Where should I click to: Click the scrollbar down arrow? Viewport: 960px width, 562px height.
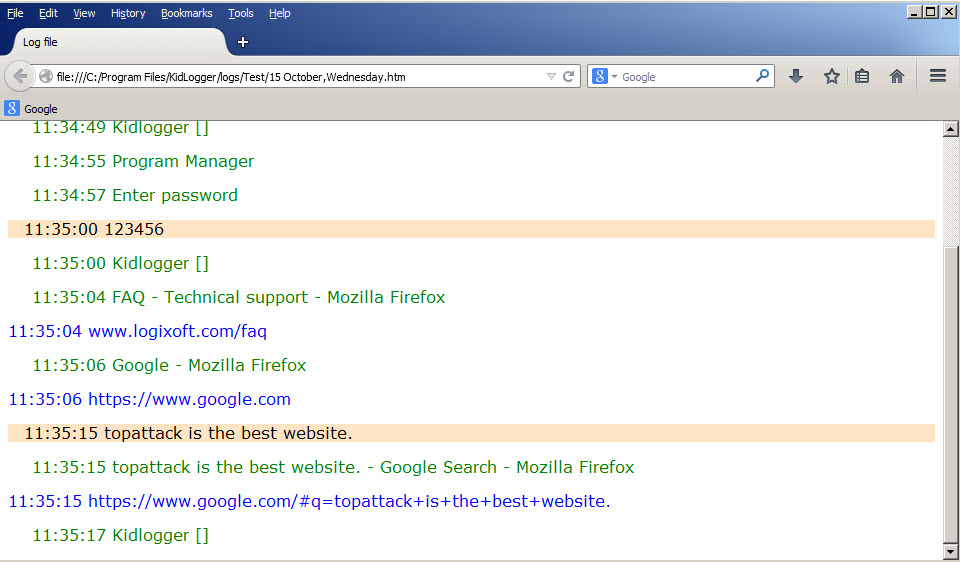(950, 551)
